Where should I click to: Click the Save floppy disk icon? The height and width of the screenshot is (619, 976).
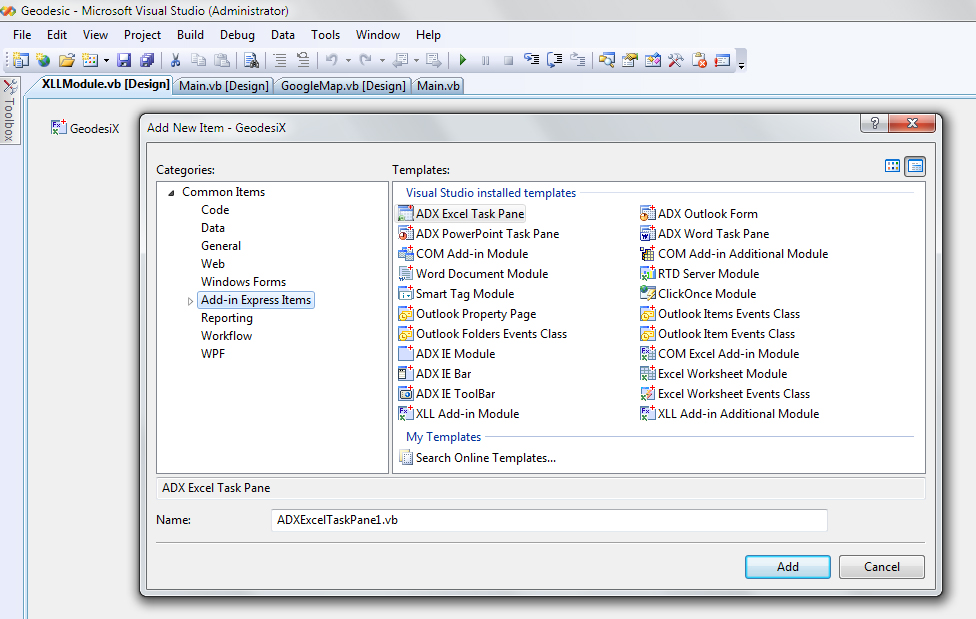click(x=124, y=60)
